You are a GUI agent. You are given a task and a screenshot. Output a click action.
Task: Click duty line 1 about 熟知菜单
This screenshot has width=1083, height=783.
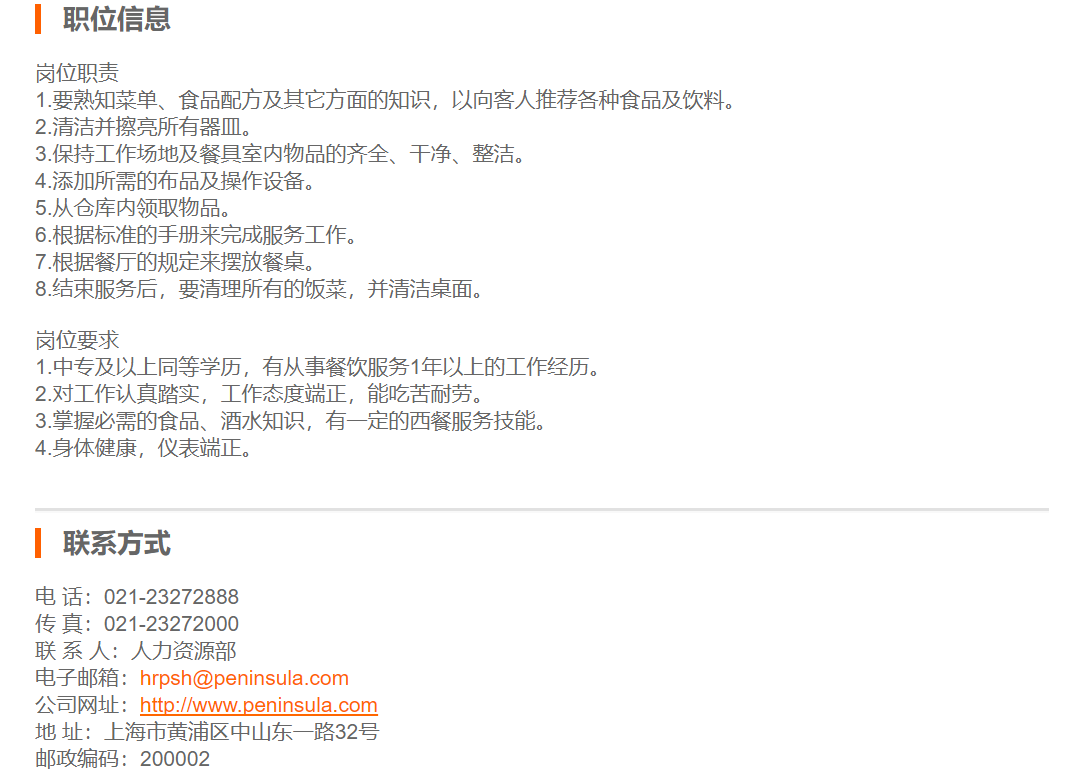tap(386, 100)
